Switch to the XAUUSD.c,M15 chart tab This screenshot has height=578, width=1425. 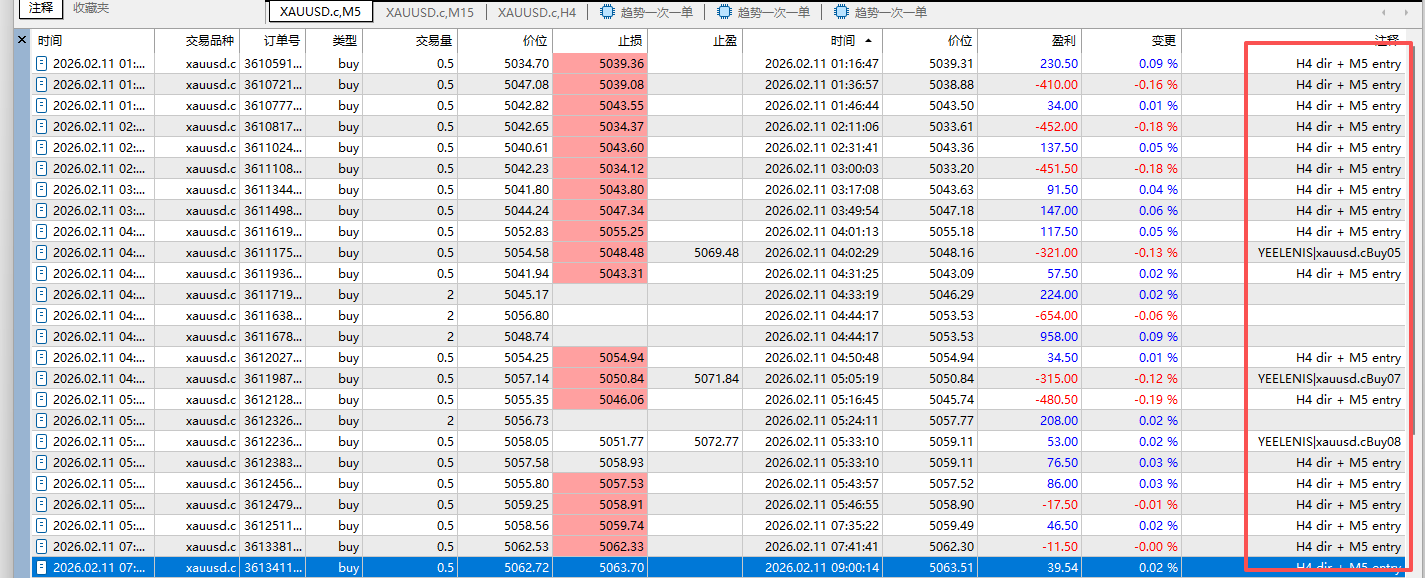(430, 12)
